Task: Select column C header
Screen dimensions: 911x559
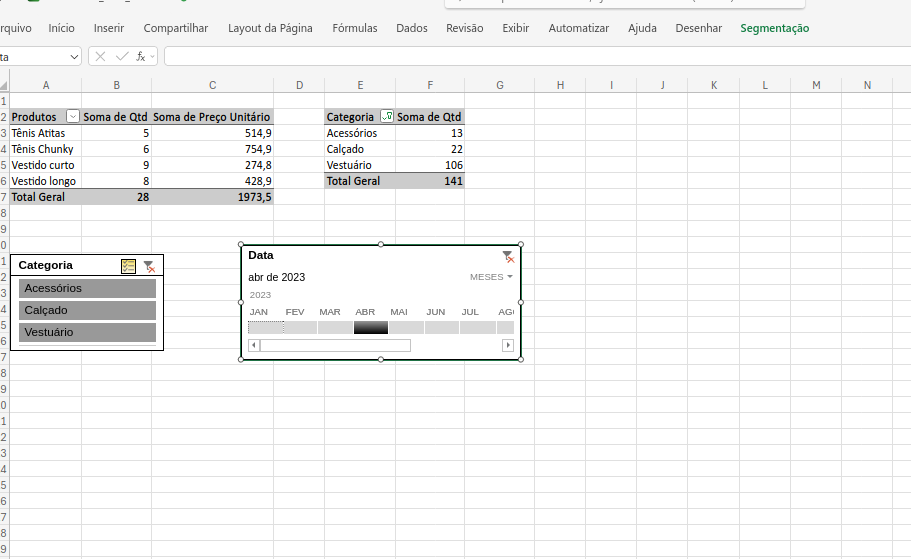Action: click(213, 85)
